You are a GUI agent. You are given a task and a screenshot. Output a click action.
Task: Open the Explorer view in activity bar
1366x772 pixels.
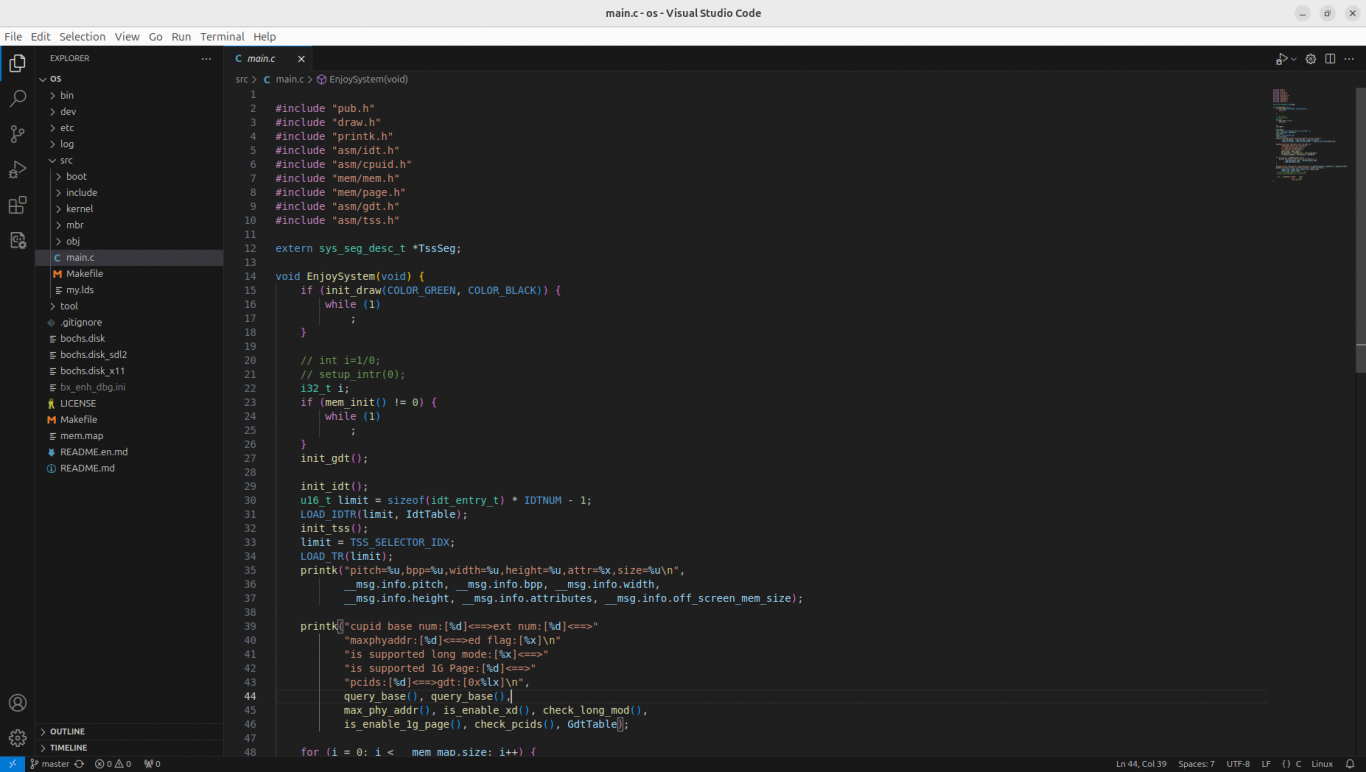[17, 64]
